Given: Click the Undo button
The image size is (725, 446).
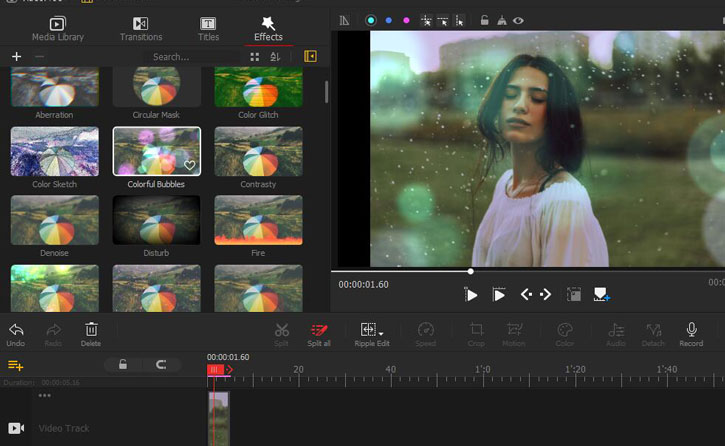Looking at the screenshot, I should (16, 335).
